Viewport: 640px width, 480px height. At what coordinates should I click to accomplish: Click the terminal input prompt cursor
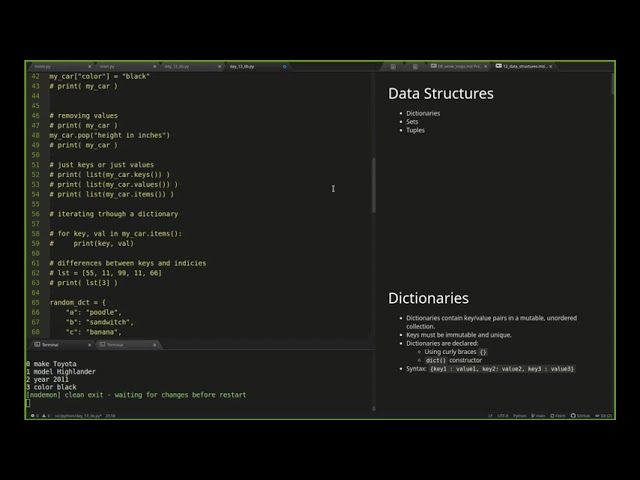[x=28, y=403]
